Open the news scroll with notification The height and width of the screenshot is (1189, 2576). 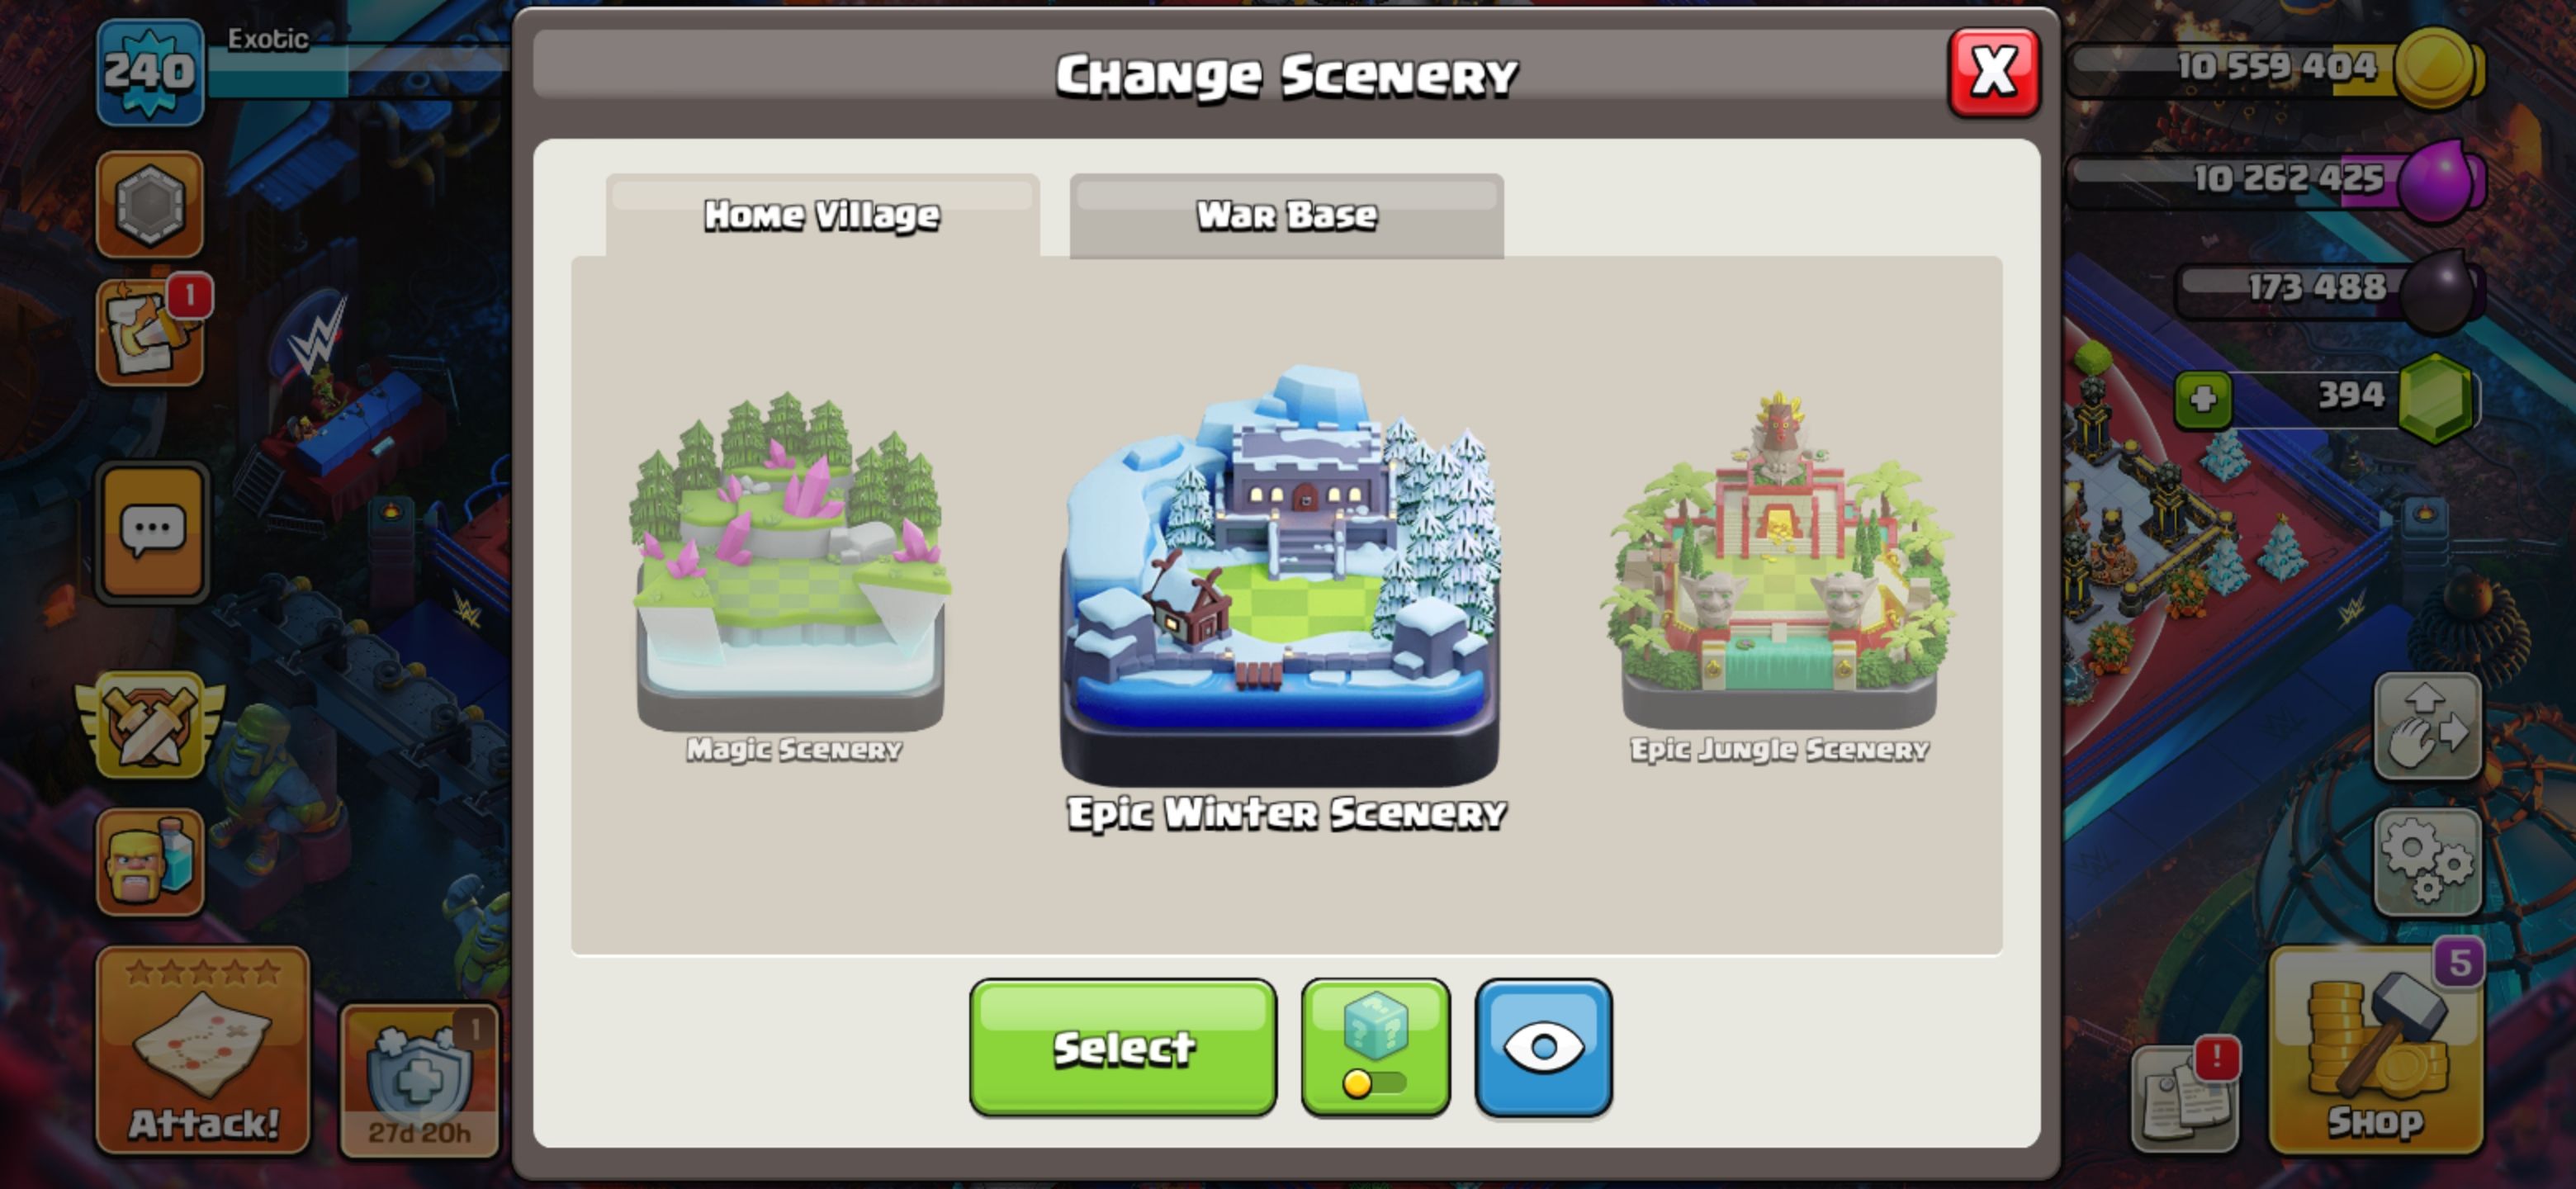(x=2185, y=1098)
